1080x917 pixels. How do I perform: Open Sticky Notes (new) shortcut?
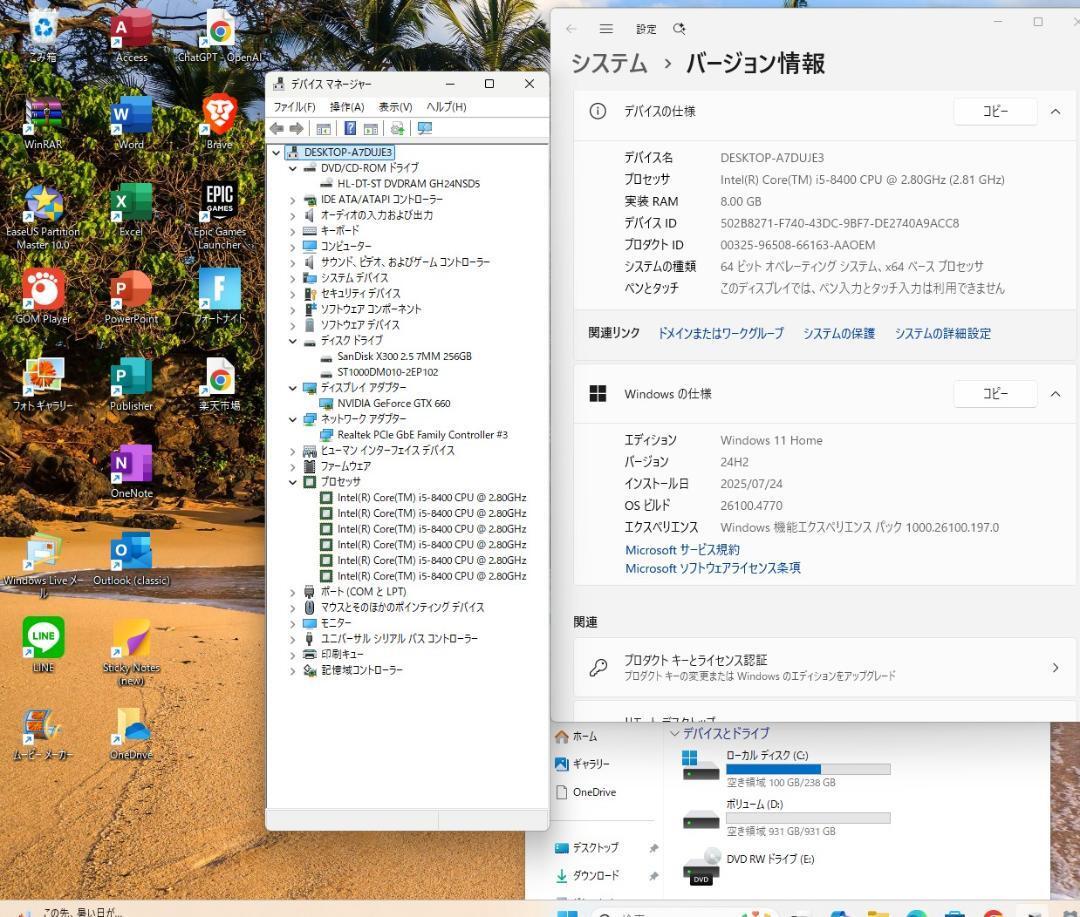pyautogui.click(x=131, y=652)
